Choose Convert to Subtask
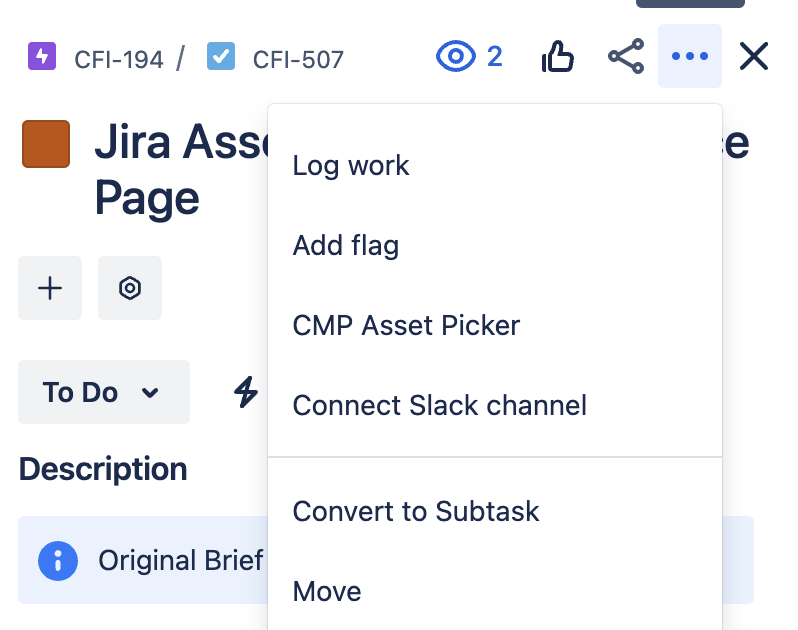798x630 pixels. [x=495, y=511]
